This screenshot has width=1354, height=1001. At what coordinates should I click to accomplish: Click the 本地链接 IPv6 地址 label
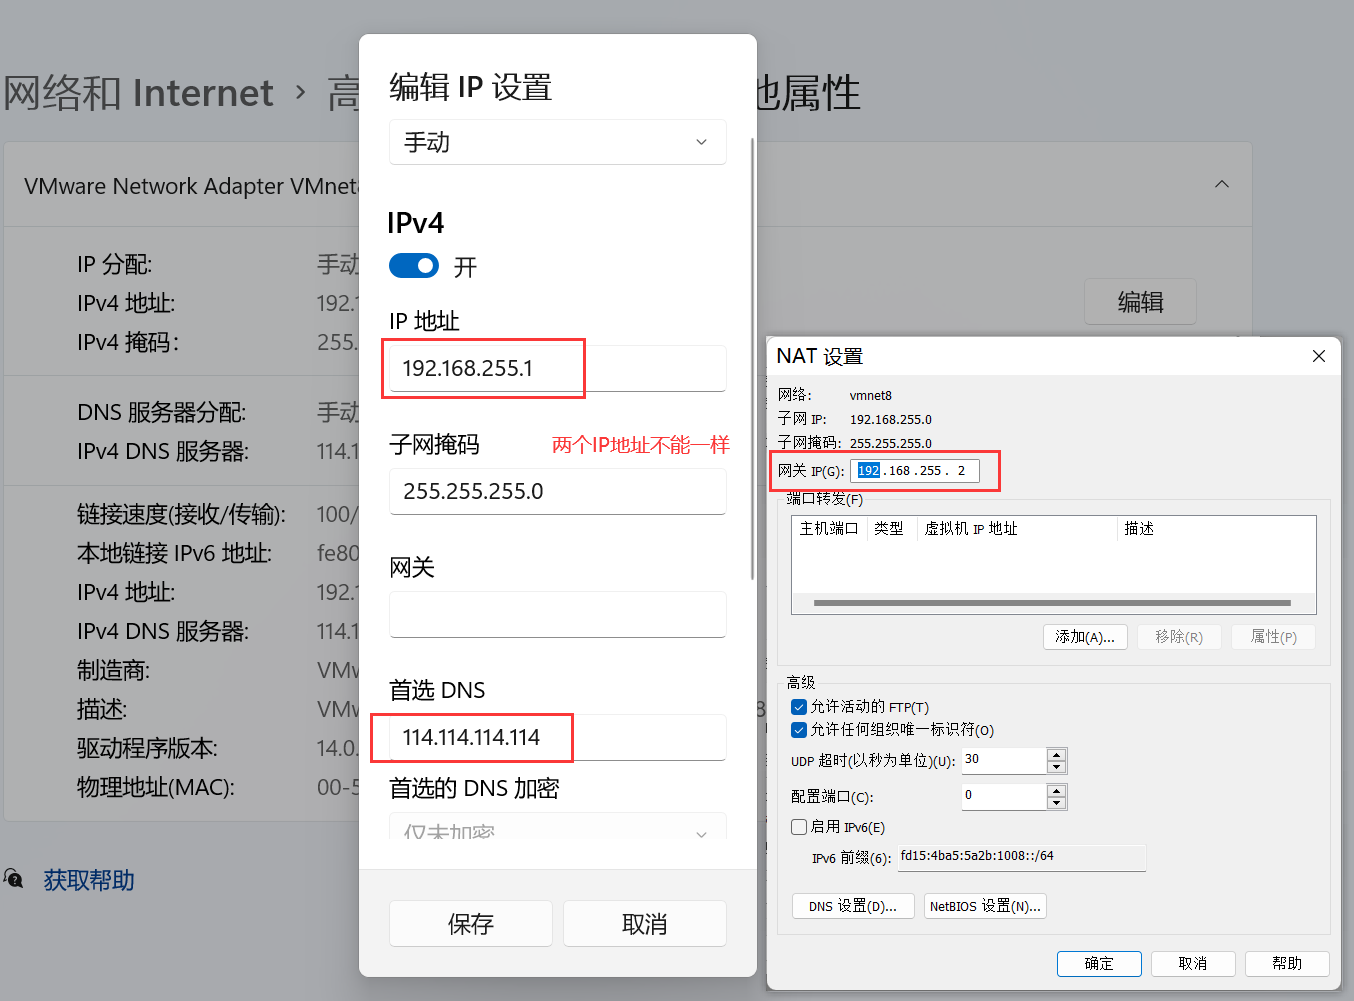175,554
